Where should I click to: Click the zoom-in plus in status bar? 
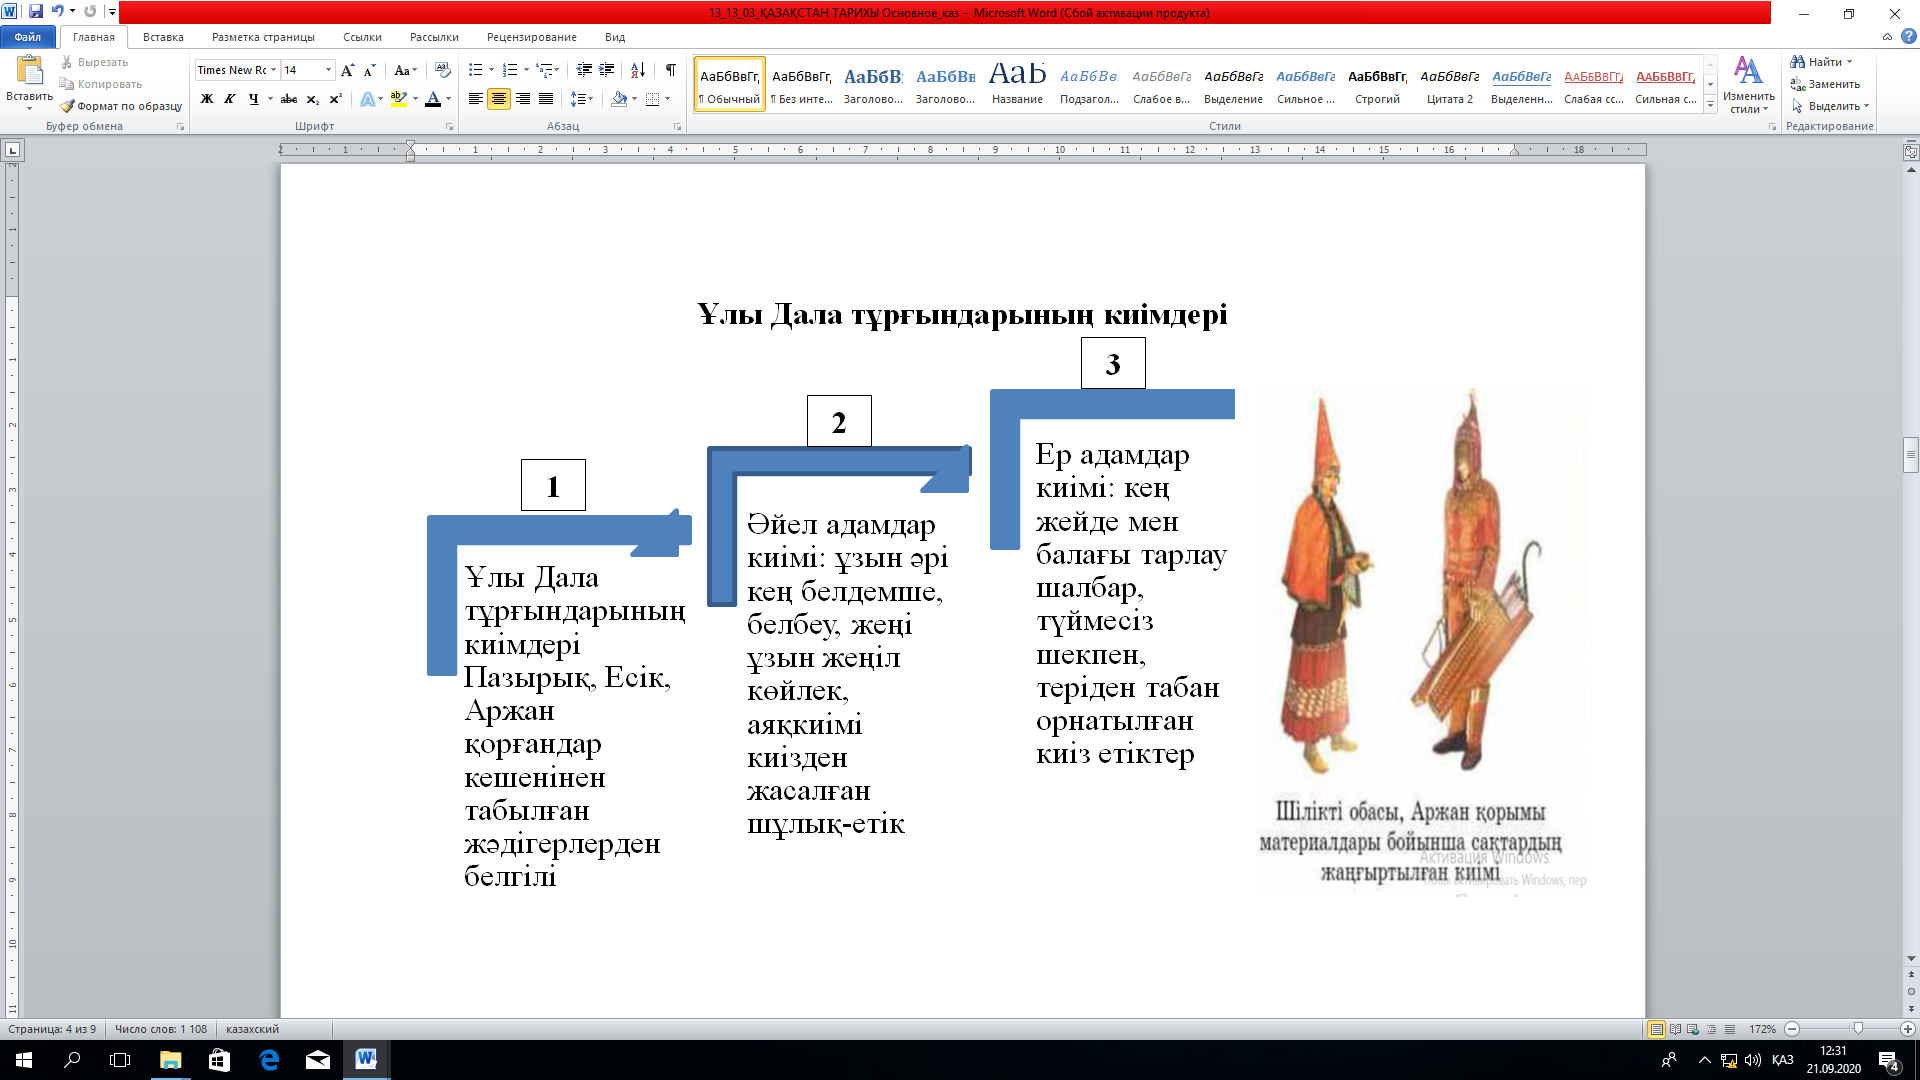click(1907, 1029)
